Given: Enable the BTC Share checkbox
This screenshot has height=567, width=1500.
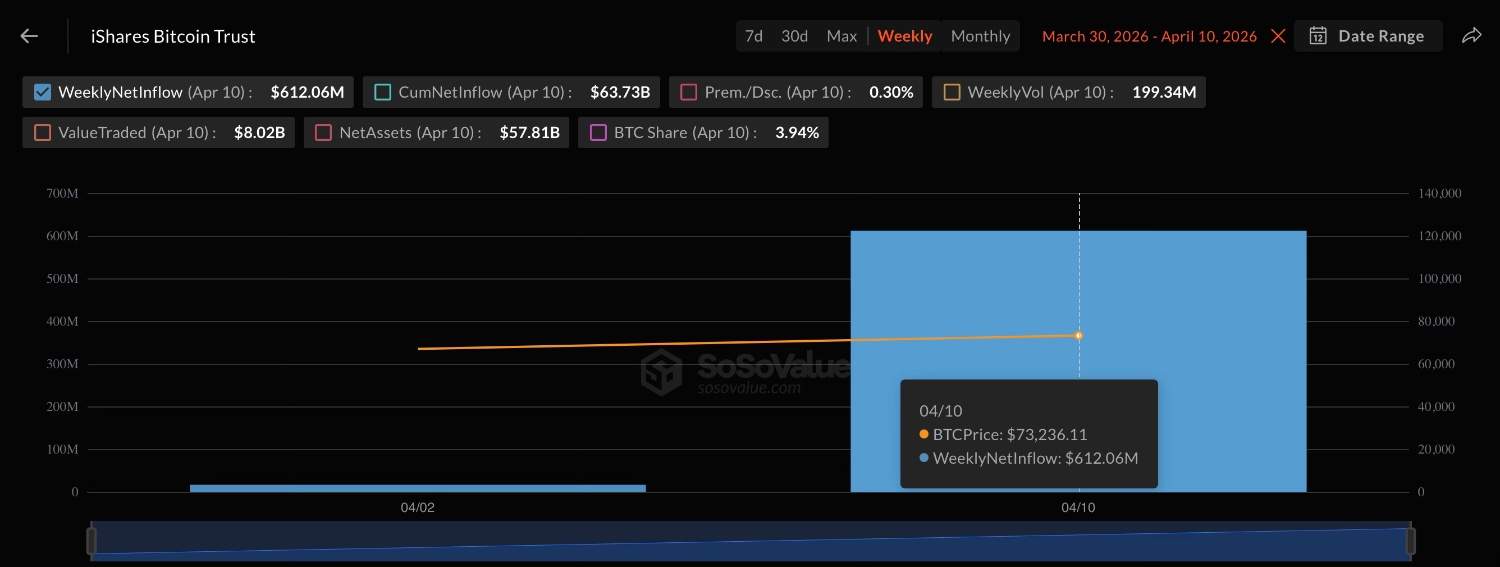Looking at the screenshot, I should coord(598,132).
